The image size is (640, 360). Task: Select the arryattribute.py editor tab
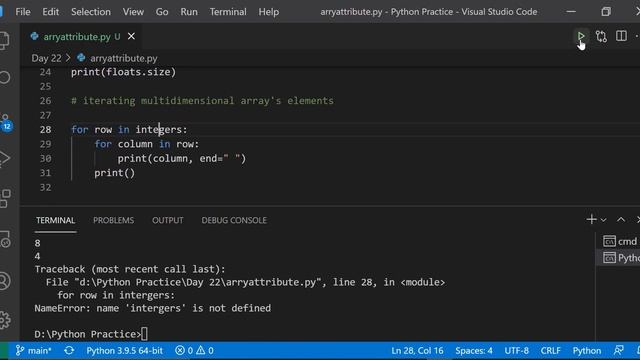click(82, 36)
